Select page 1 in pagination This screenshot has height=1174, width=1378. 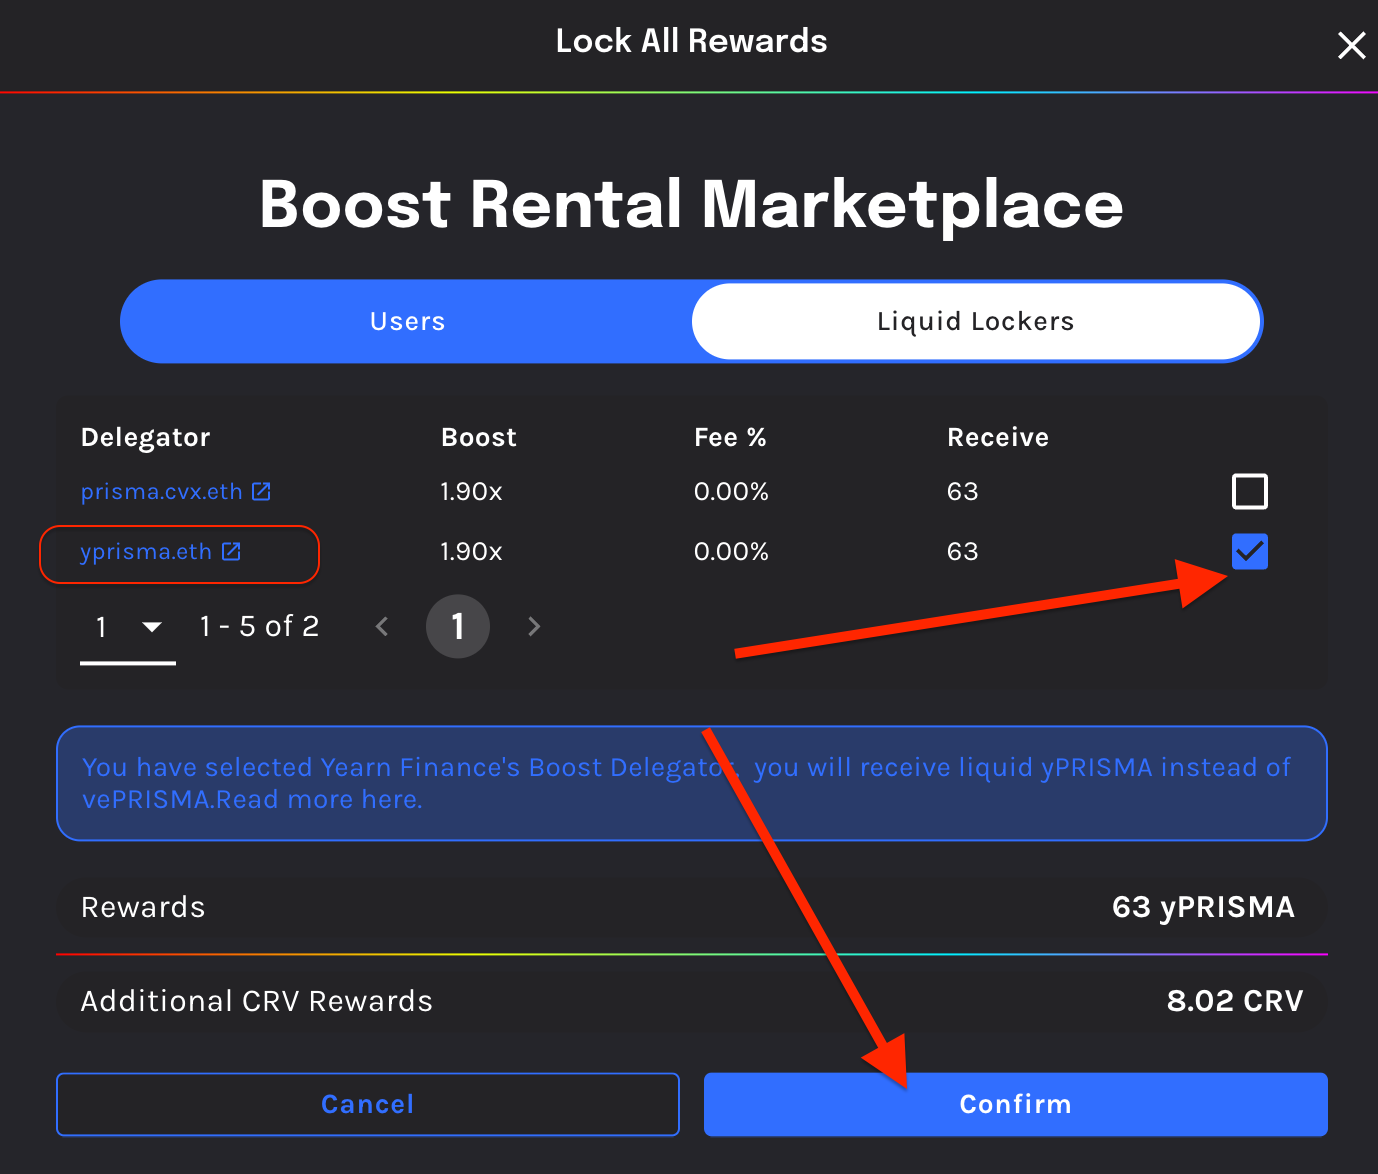[457, 627]
